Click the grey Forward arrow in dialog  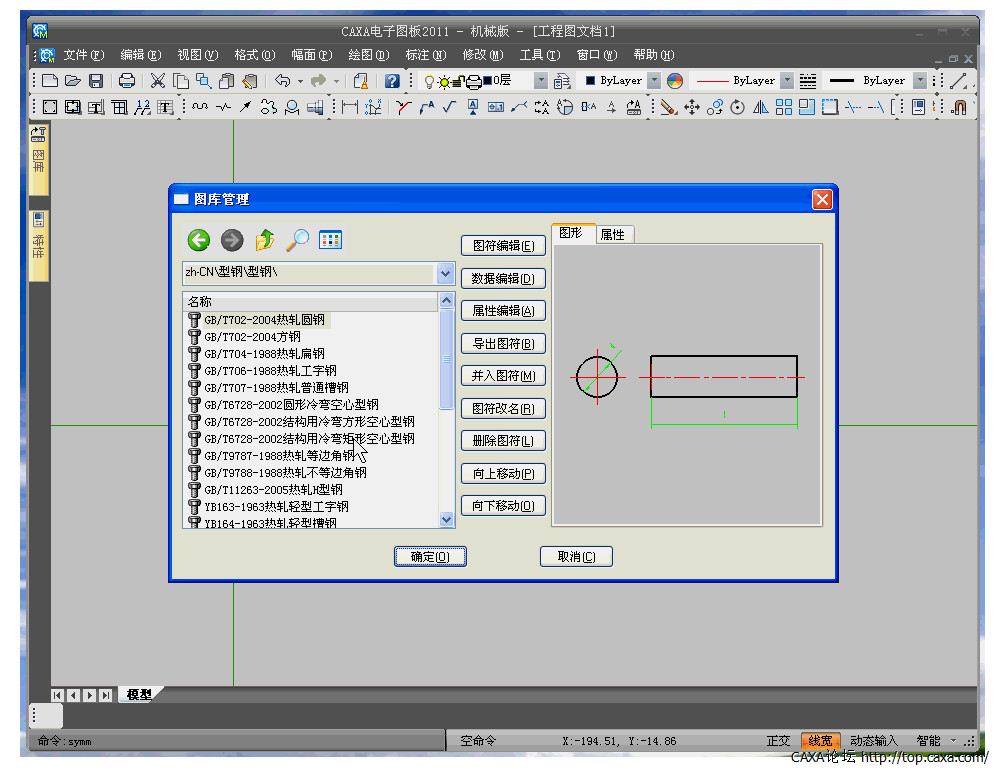click(x=232, y=241)
